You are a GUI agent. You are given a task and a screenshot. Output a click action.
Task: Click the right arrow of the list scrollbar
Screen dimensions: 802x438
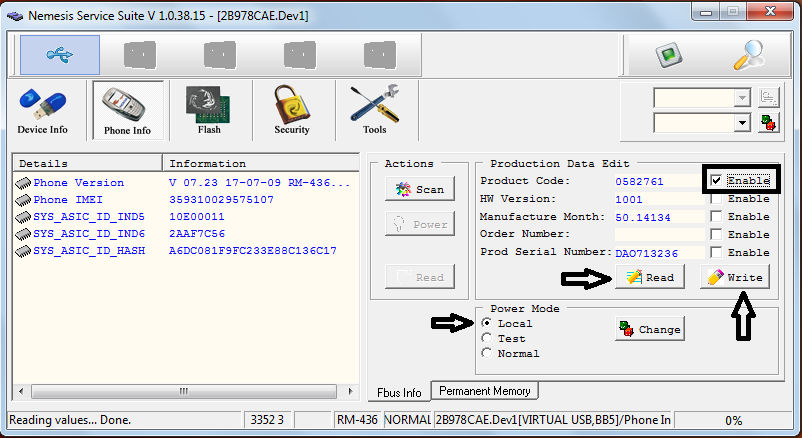pyautogui.click(x=350, y=391)
